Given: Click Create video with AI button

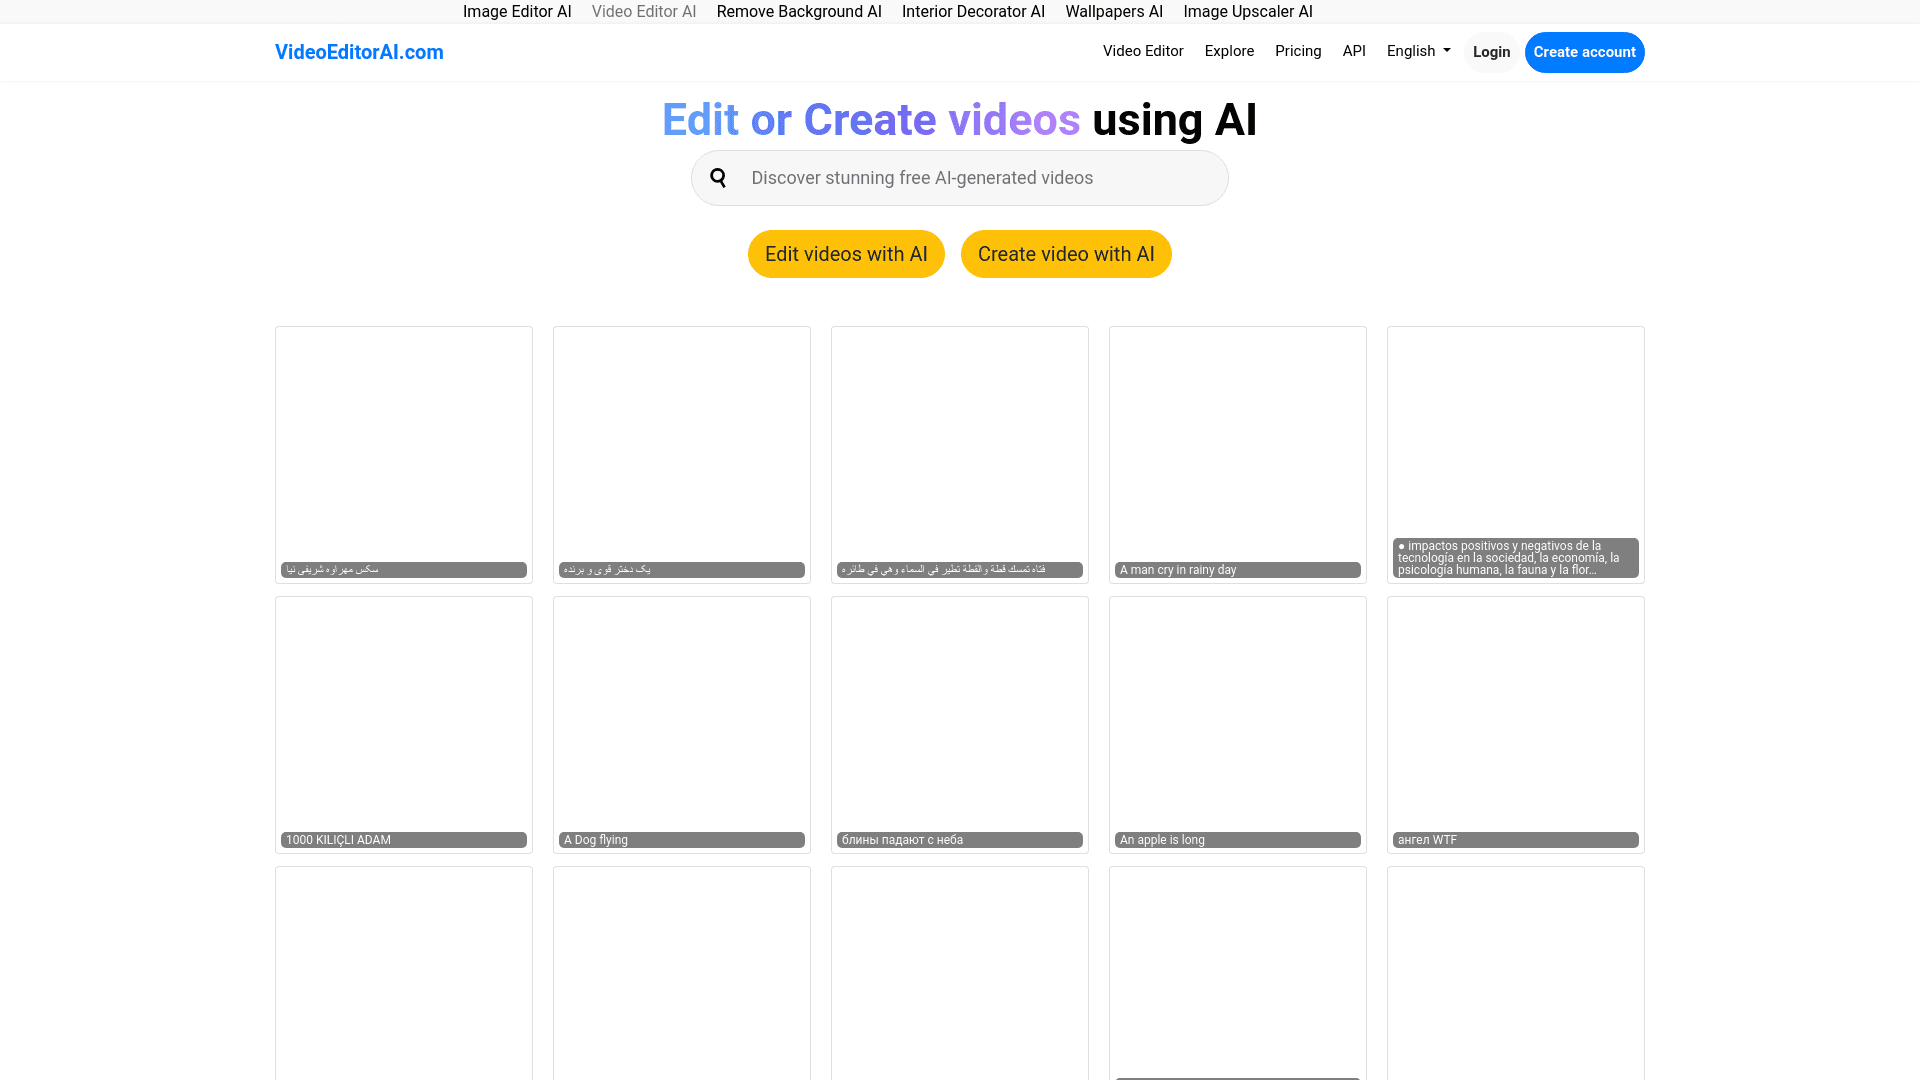Looking at the screenshot, I should pyautogui.click(x=1066, y=254).
